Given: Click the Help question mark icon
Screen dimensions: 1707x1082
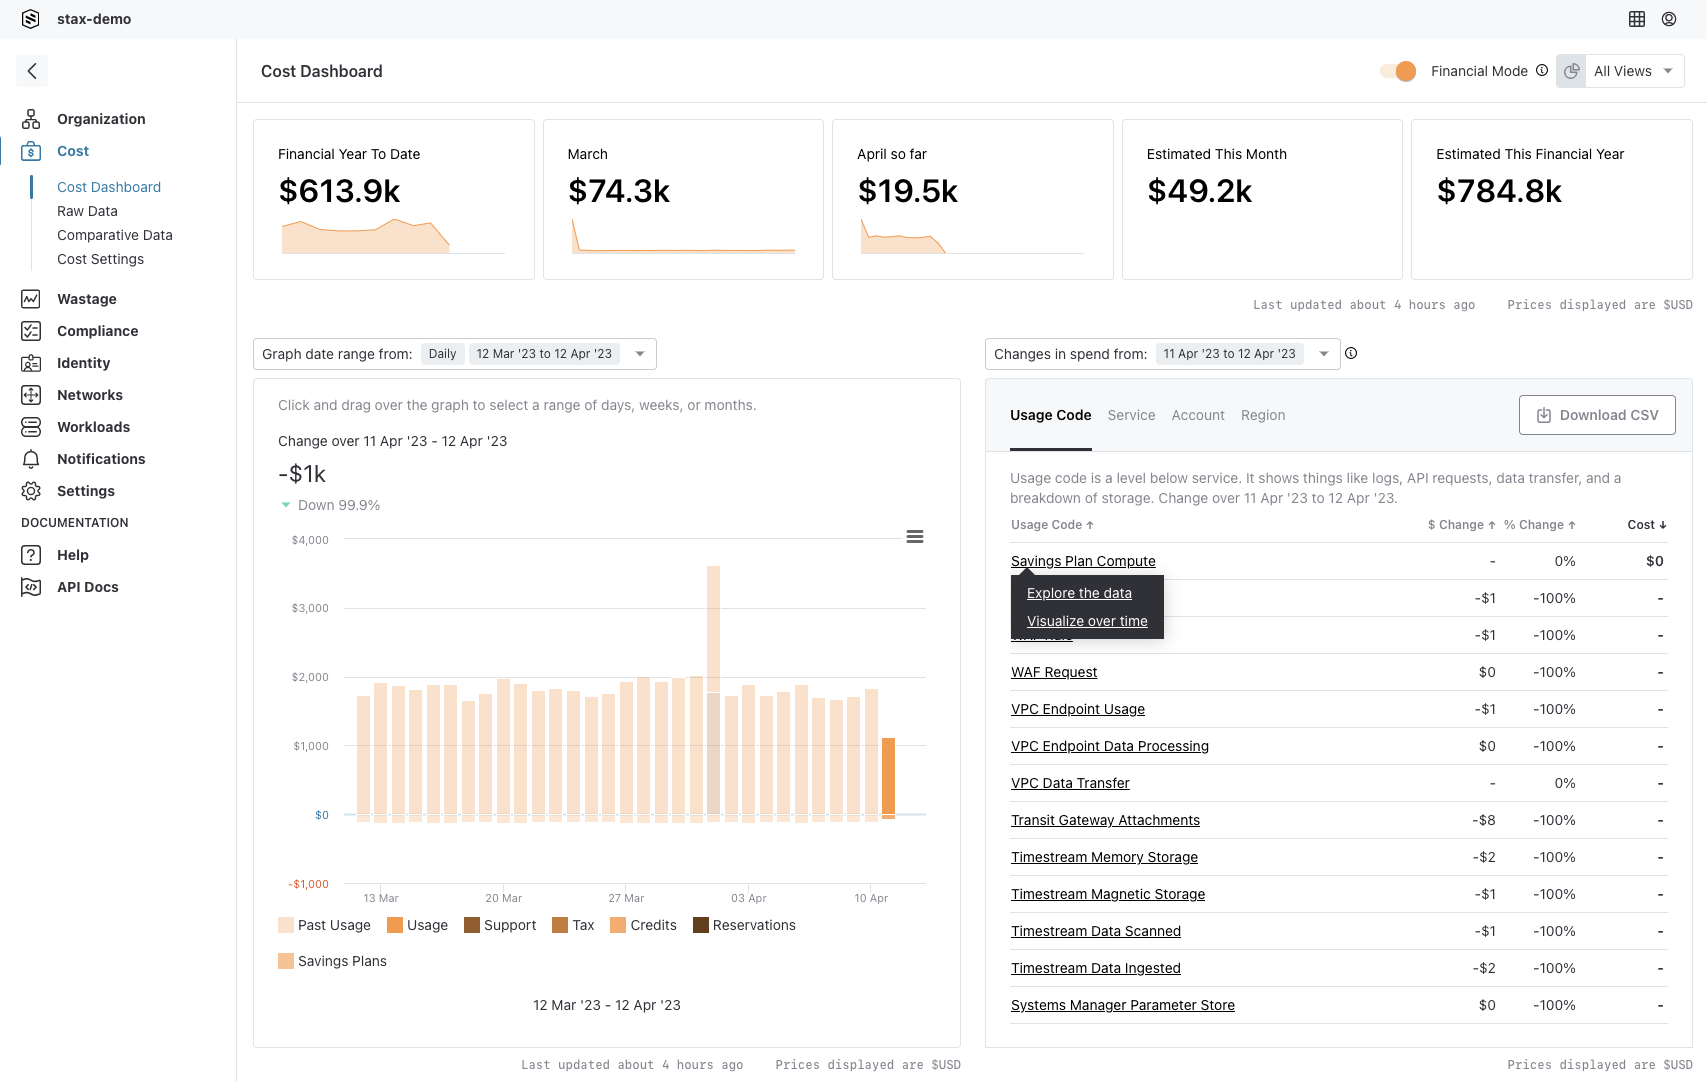Looking at the screenshot, I should coord(31,555).
